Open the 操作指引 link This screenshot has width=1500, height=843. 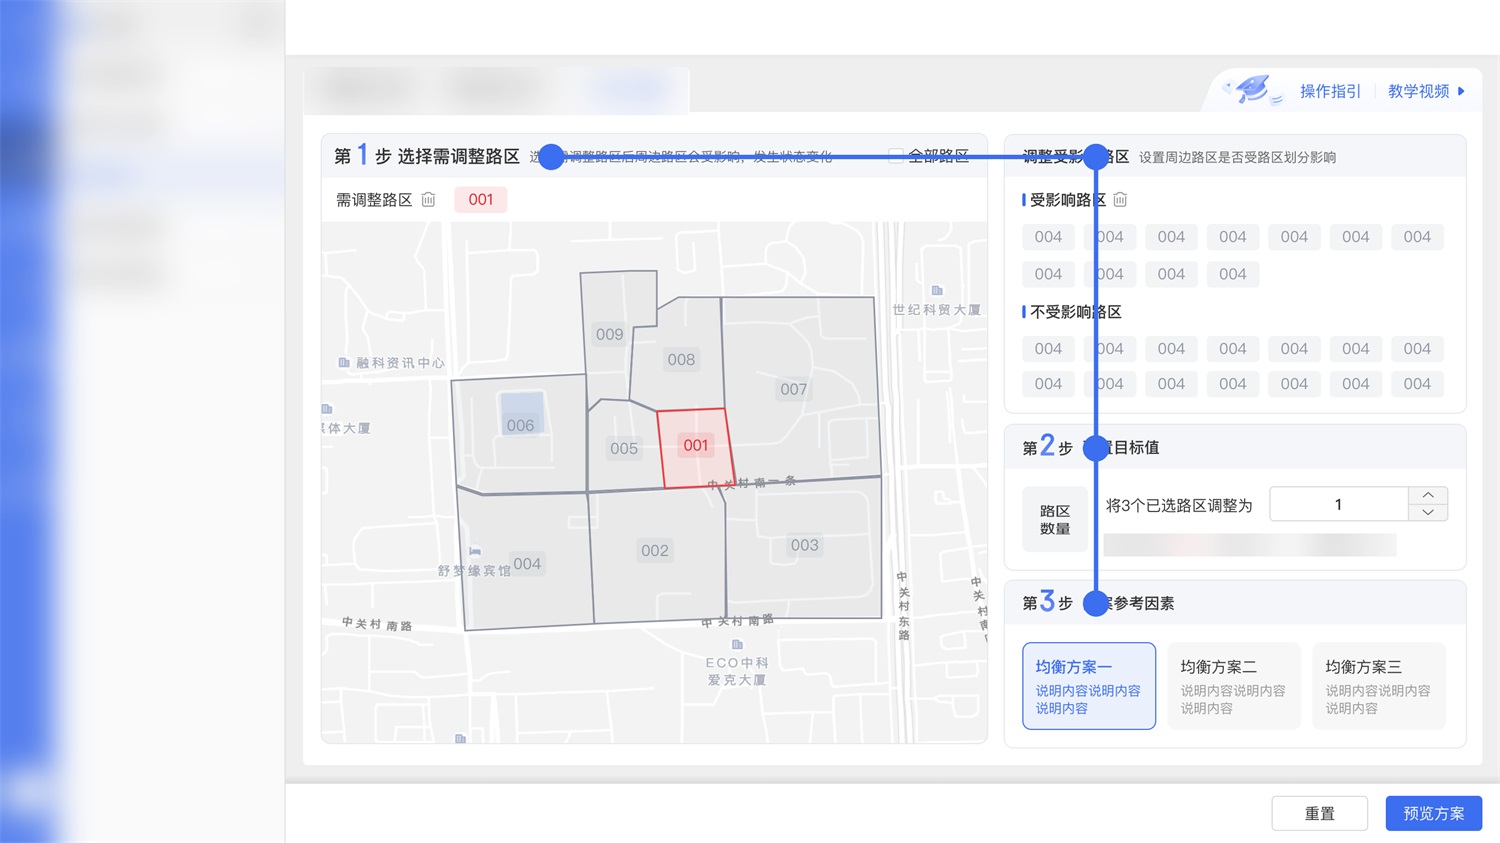click(1330, 91)
